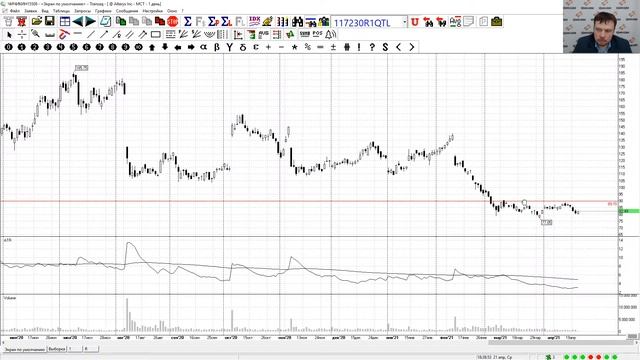
Task: Insert the star symbol marker
Action: click(x=294, y=47)
